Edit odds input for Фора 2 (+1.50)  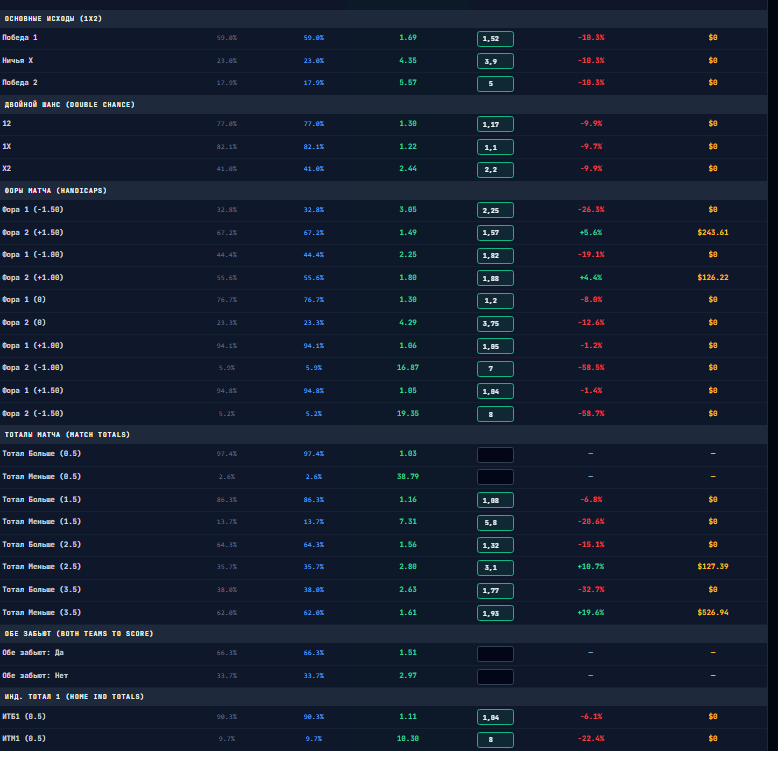(495, 233)
